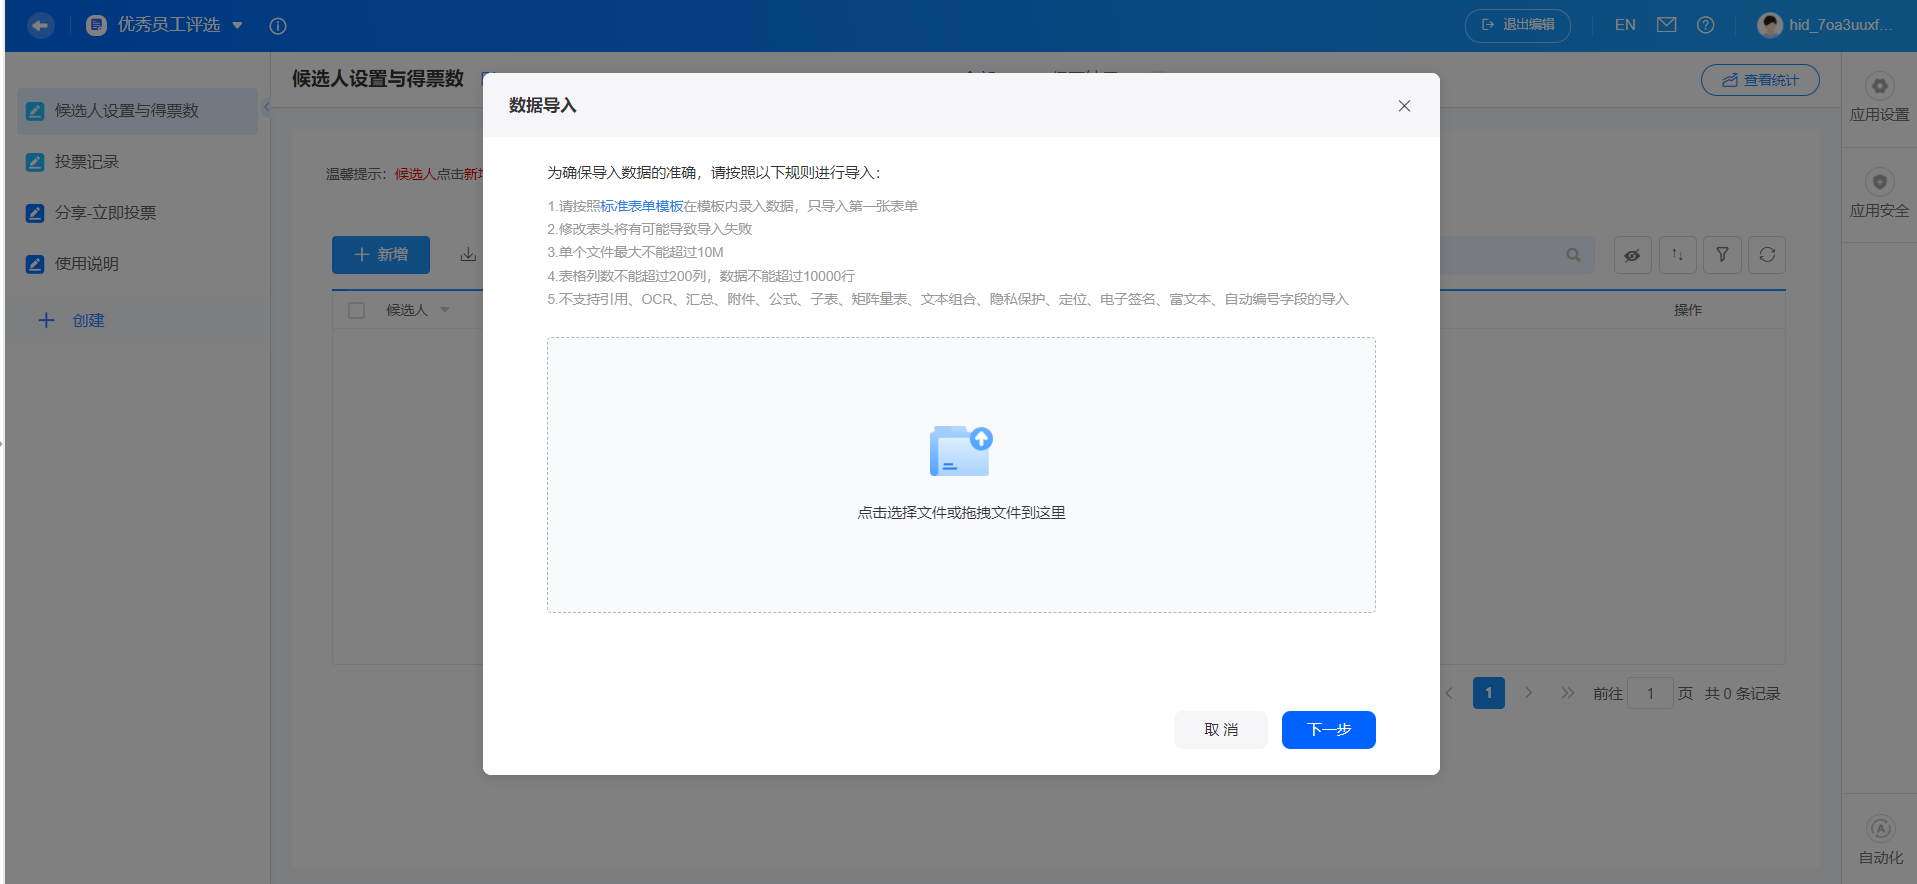Collapse the left sidebar handle
The width and height of the screenshot is (1917, 884).
pyautogui.click(x=266, y=107)
